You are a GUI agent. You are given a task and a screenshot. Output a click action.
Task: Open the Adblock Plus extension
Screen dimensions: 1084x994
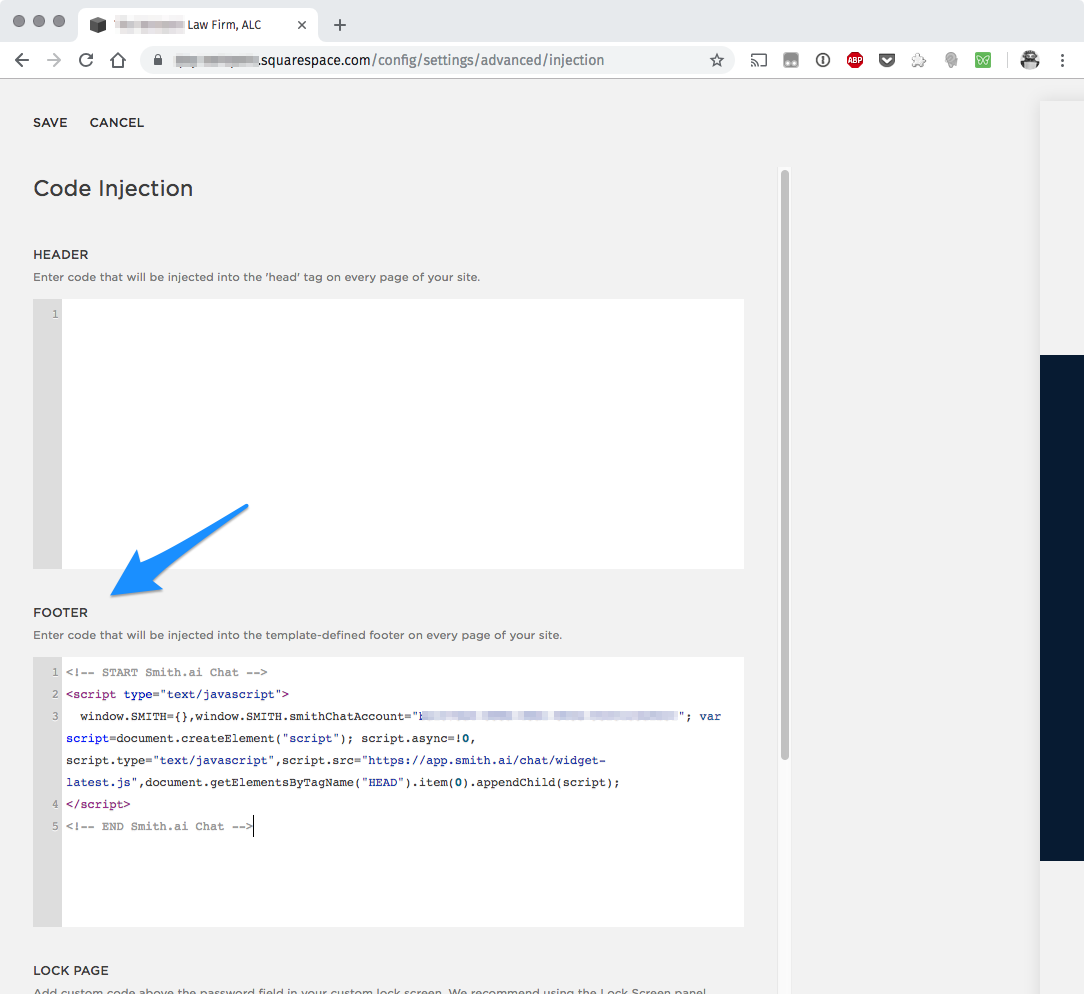pos(855,60)
